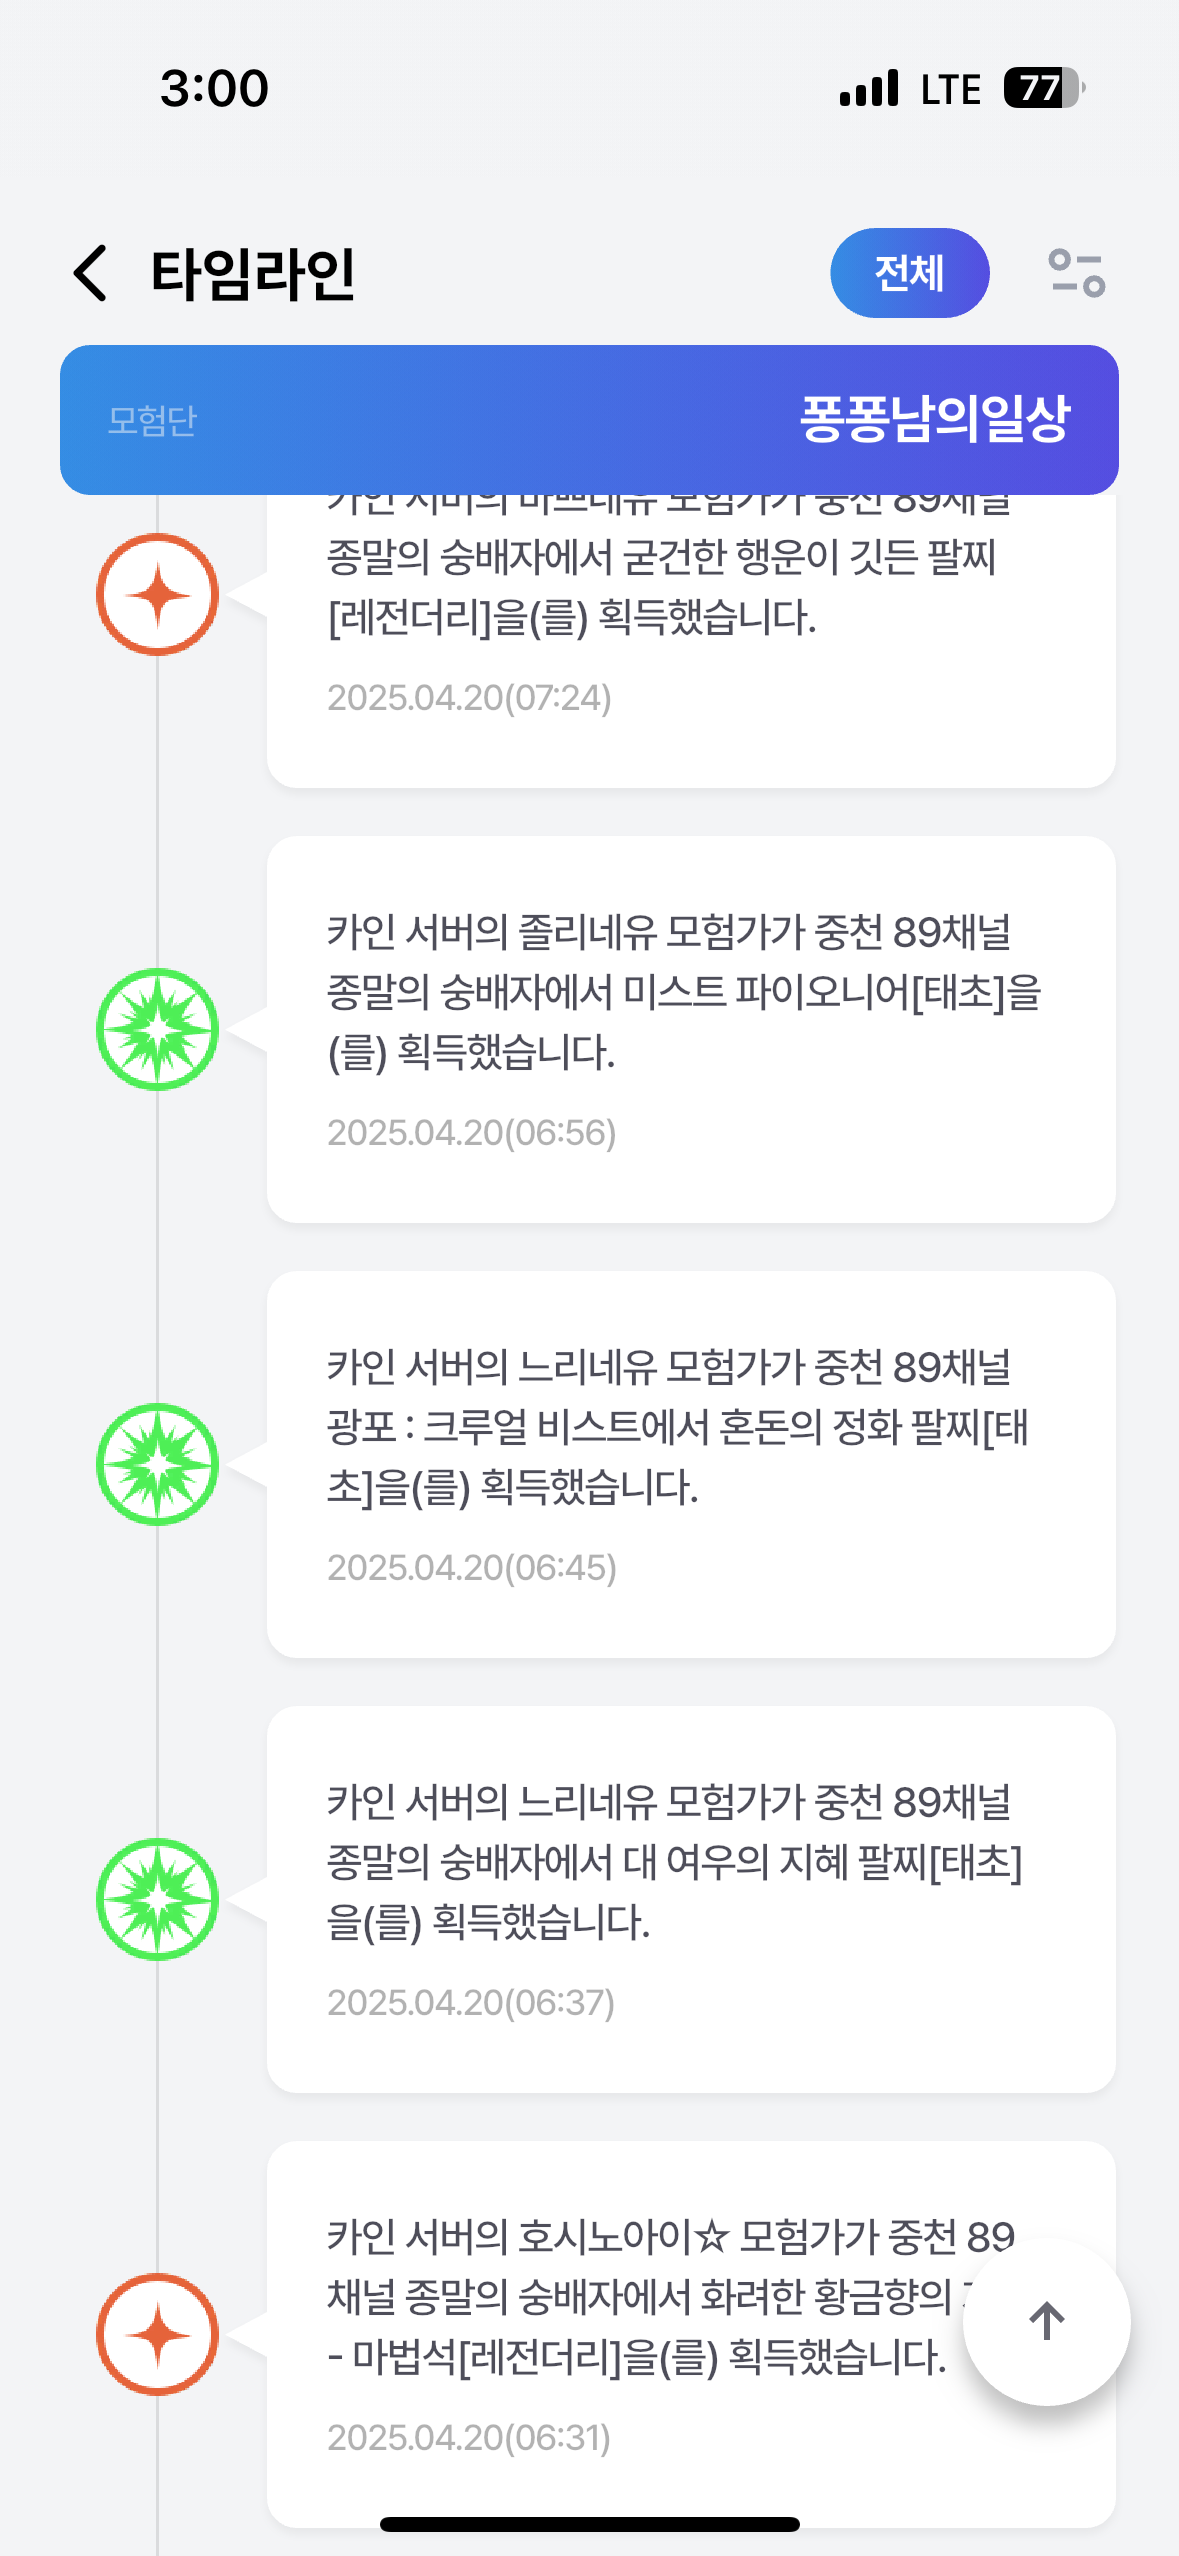Tap the 2025.04.20(06:56) timestamp
Screen dimensions: 1179x2556
pyautogui.click(x=471, y=1133)
